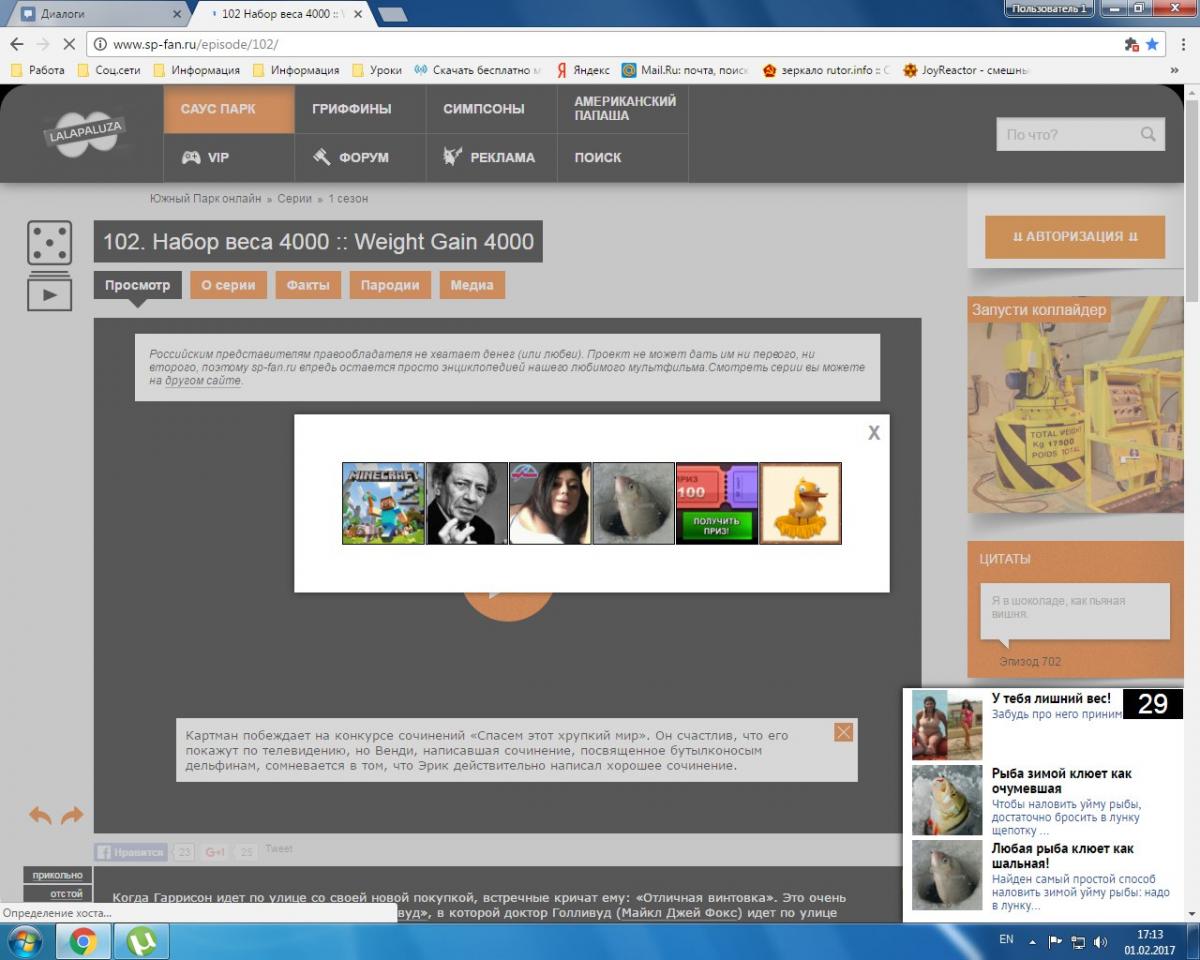
Task: Open a new browser tab
Action: click(x=392, y=14)
